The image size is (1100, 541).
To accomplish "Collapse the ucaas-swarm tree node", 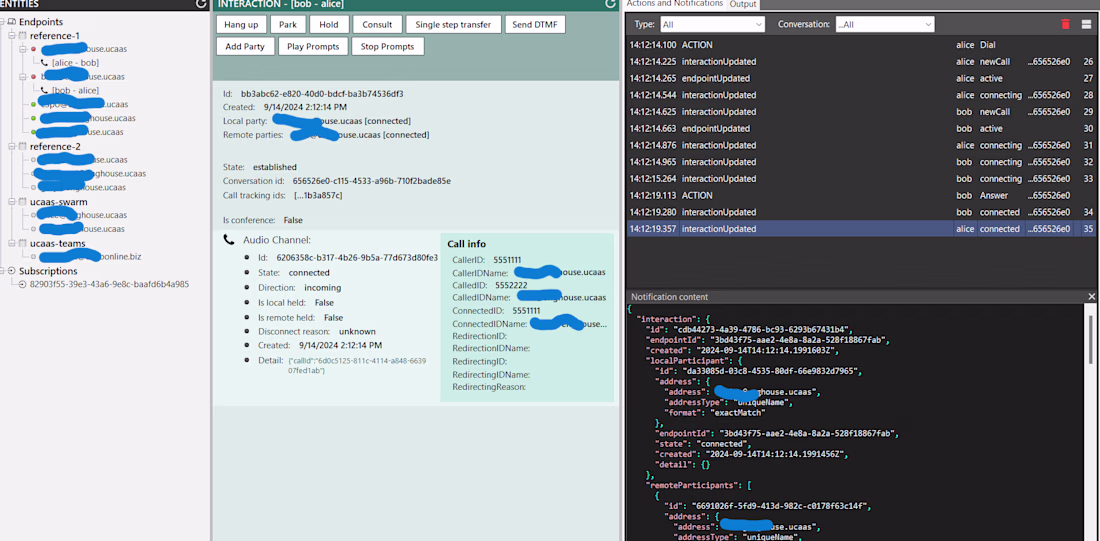I will click(x=11, y=202).
